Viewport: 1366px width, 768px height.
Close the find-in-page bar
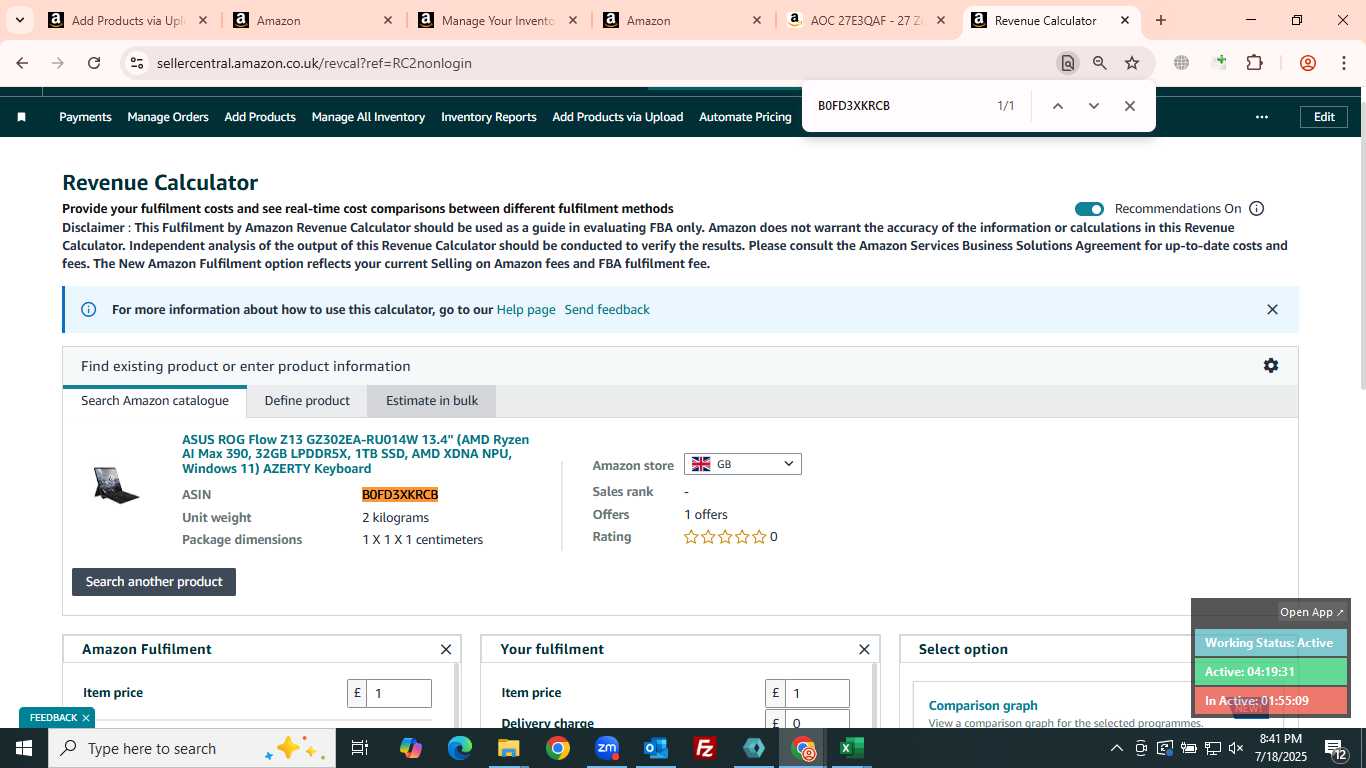pyautogui.click(x=1129, y=106)
